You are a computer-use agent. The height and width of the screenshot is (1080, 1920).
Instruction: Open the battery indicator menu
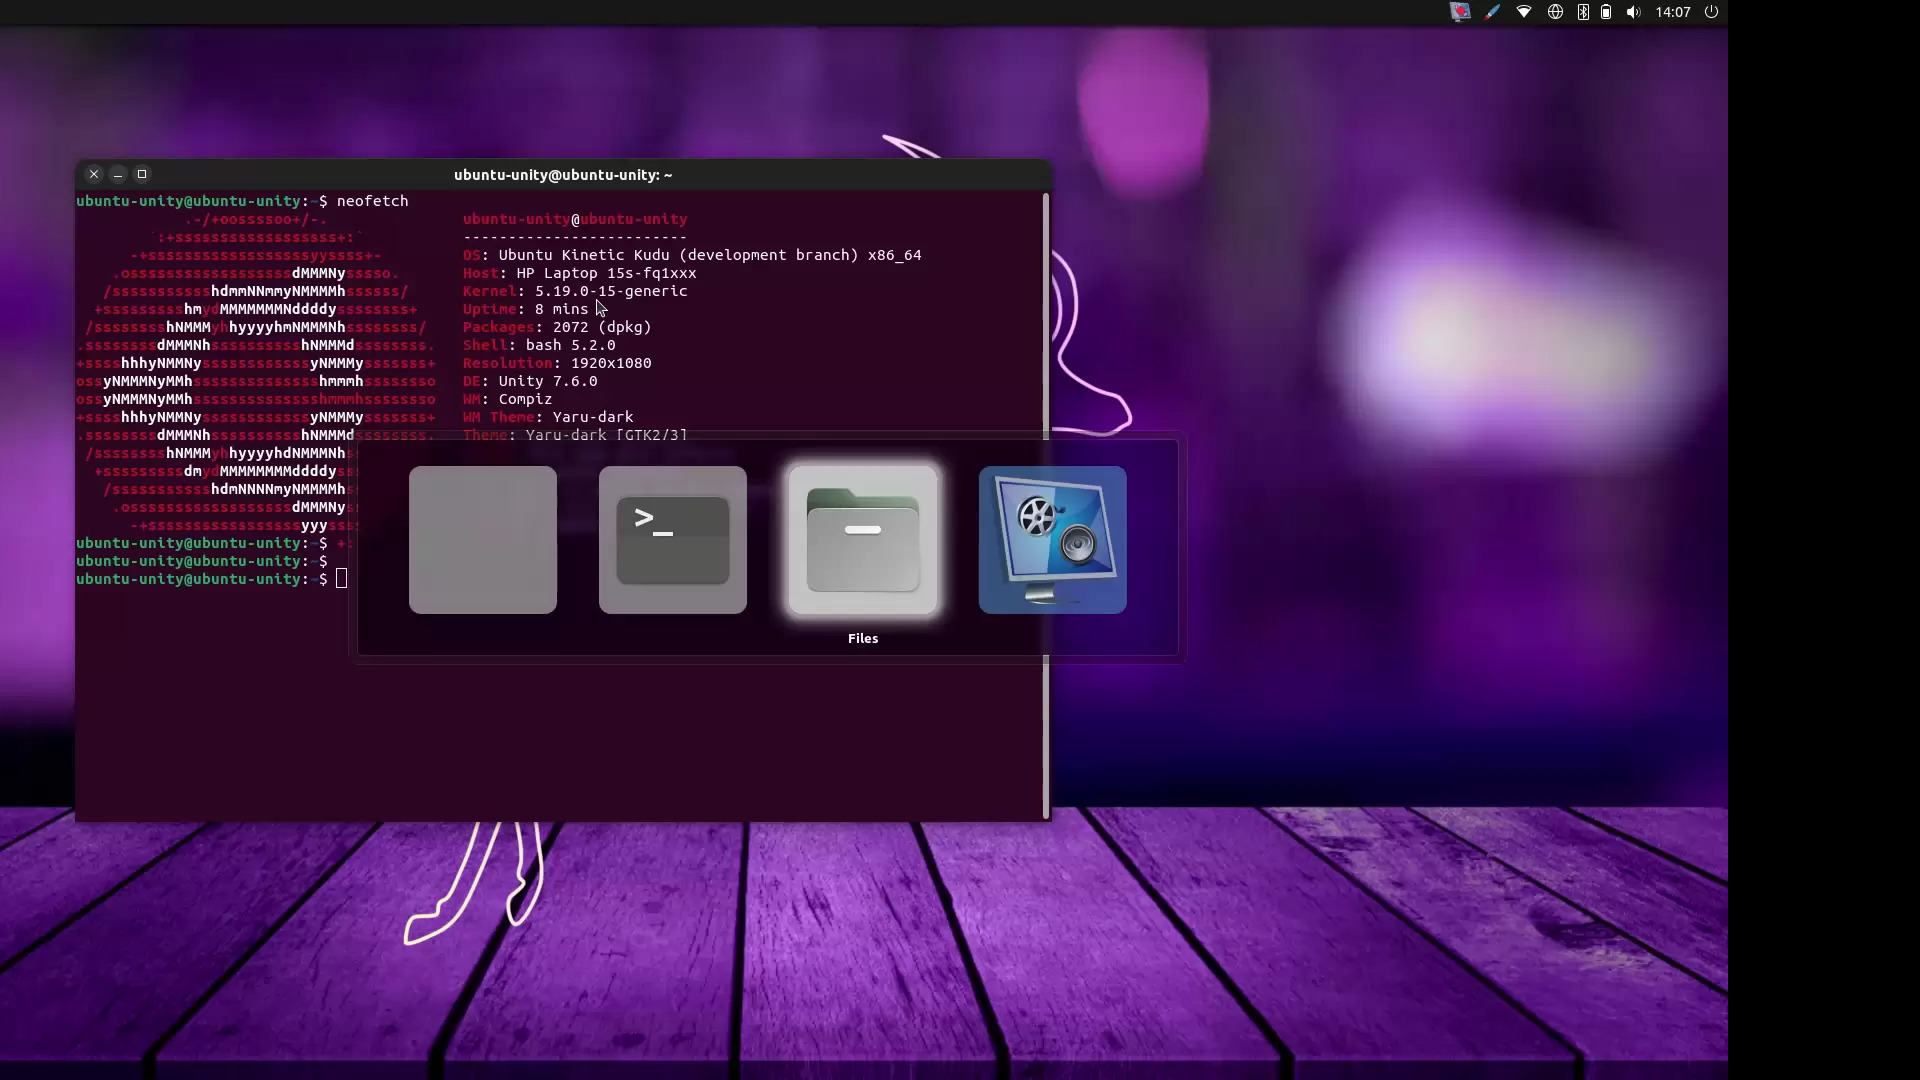(x=1606, y=12)
